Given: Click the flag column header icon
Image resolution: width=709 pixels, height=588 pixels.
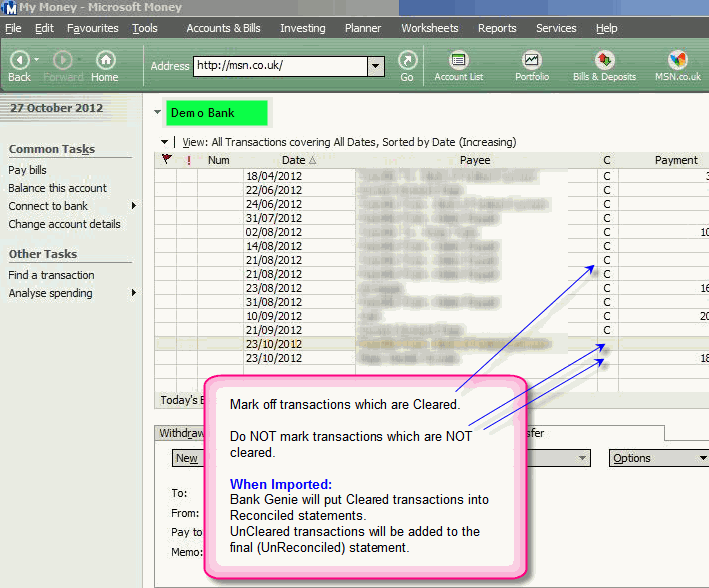Looking at the screenshot, I should pos(166,159).
